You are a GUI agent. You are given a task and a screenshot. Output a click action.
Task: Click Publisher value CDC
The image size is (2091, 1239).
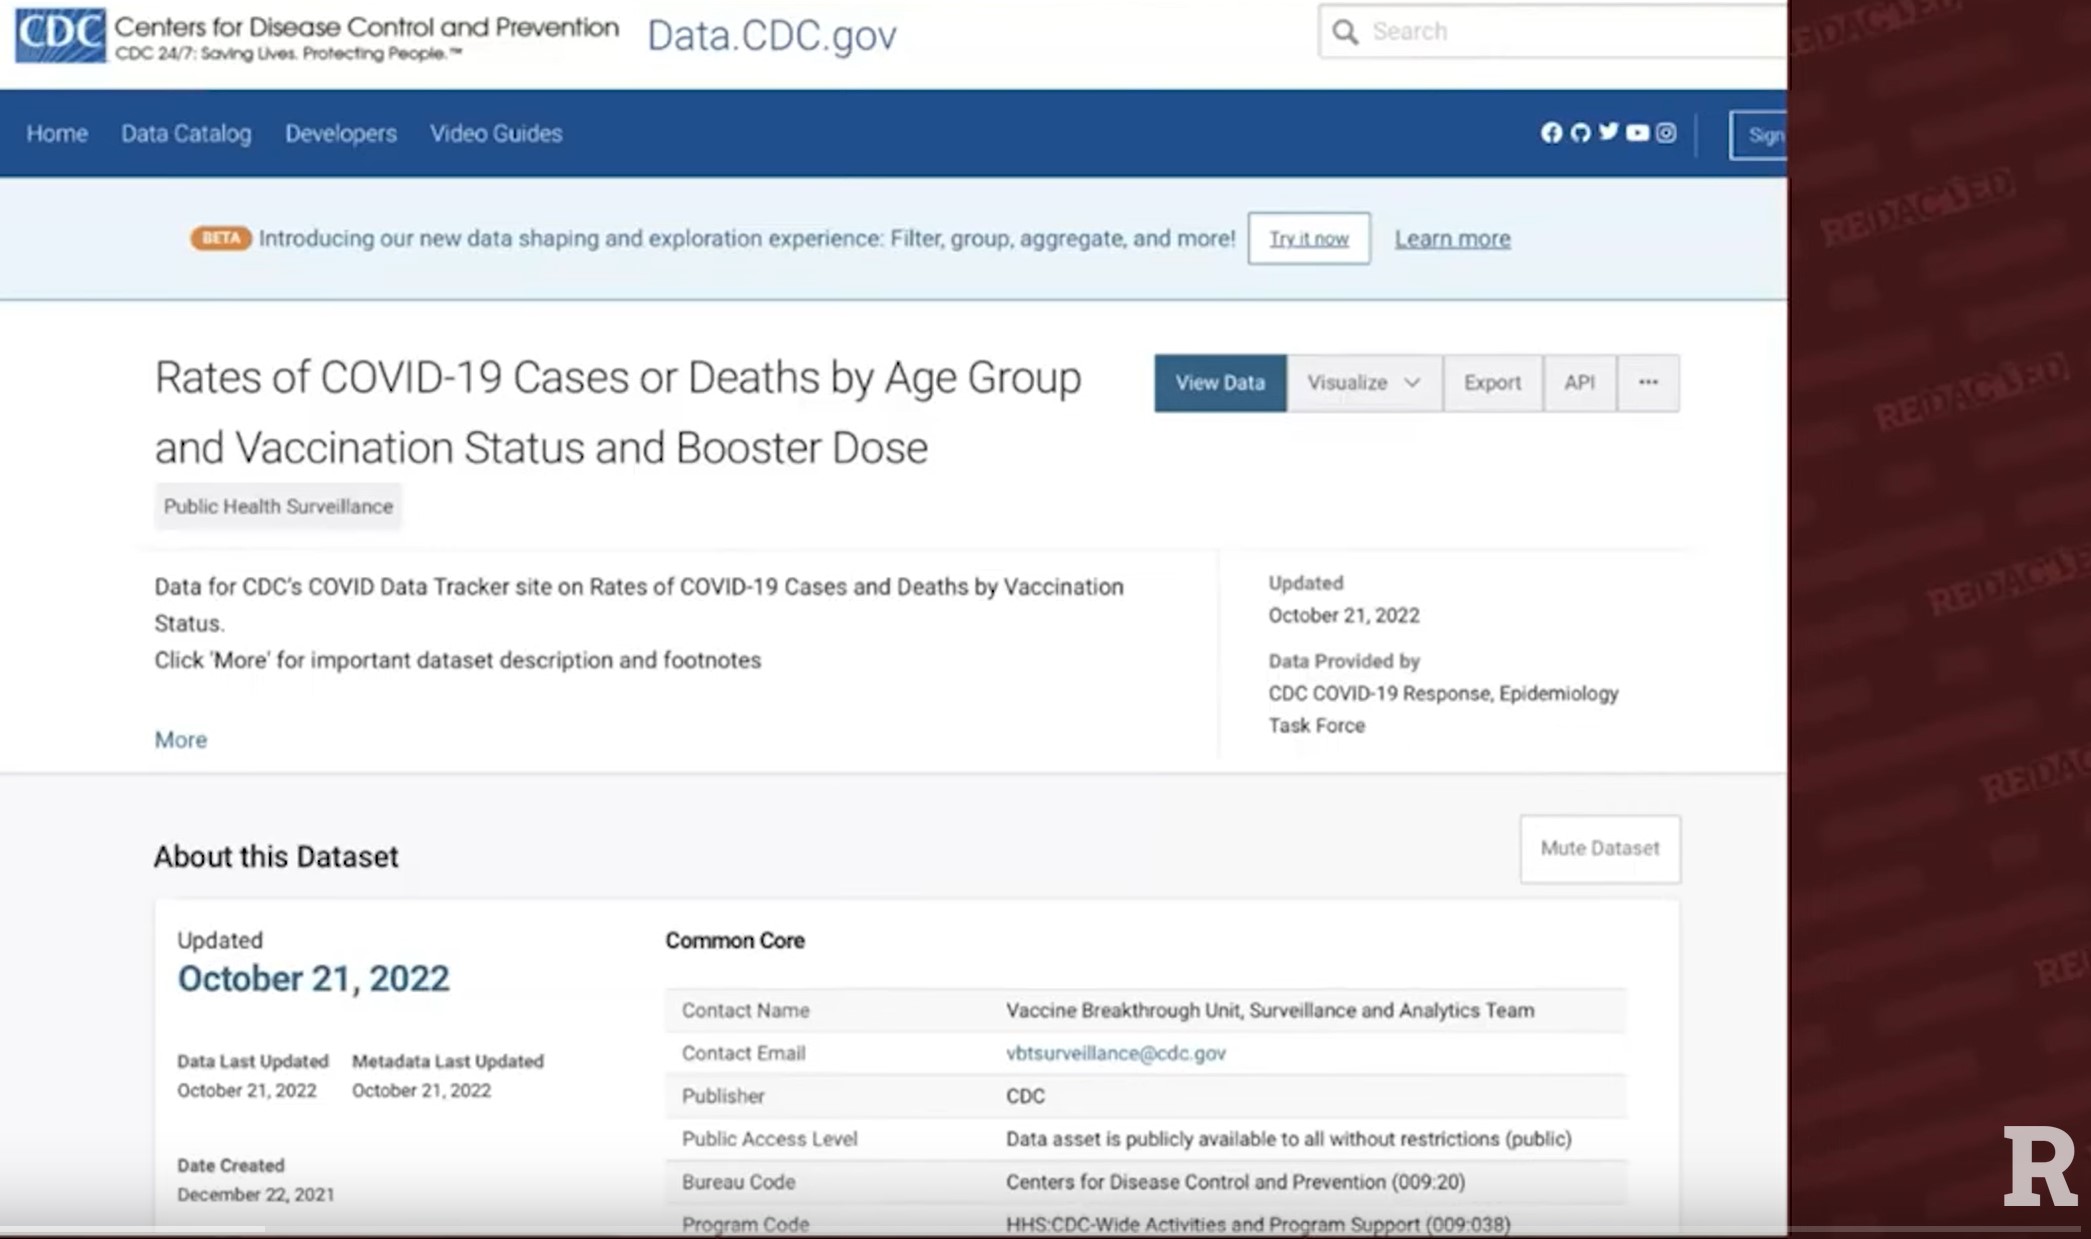(1025, 1096)
